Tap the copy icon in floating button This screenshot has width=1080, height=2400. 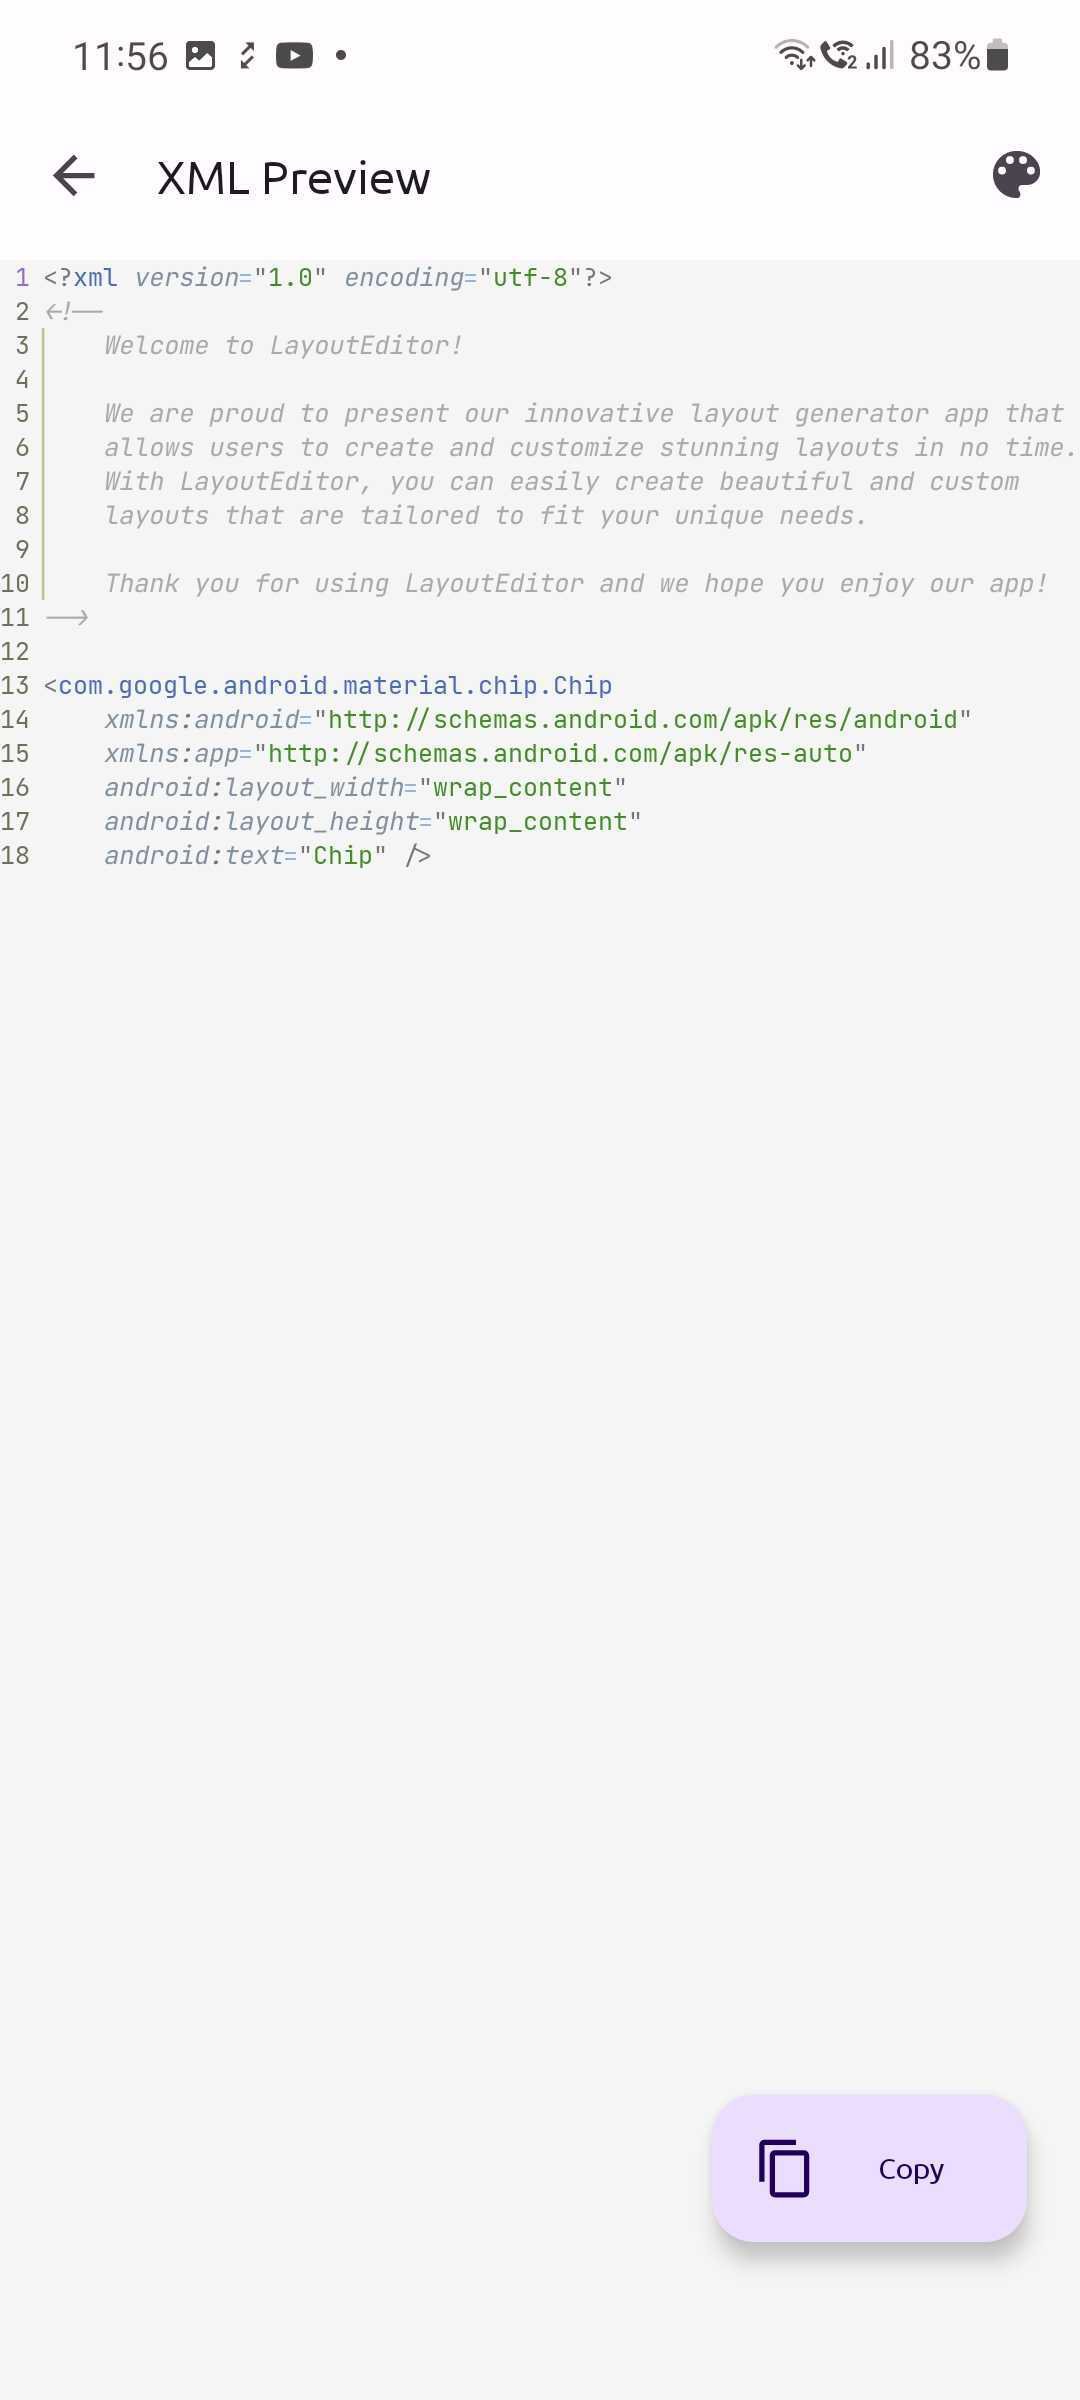[784, 2168]
